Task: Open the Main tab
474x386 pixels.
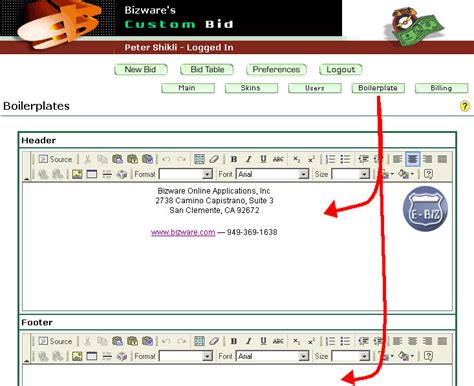Action: (188, 88)
